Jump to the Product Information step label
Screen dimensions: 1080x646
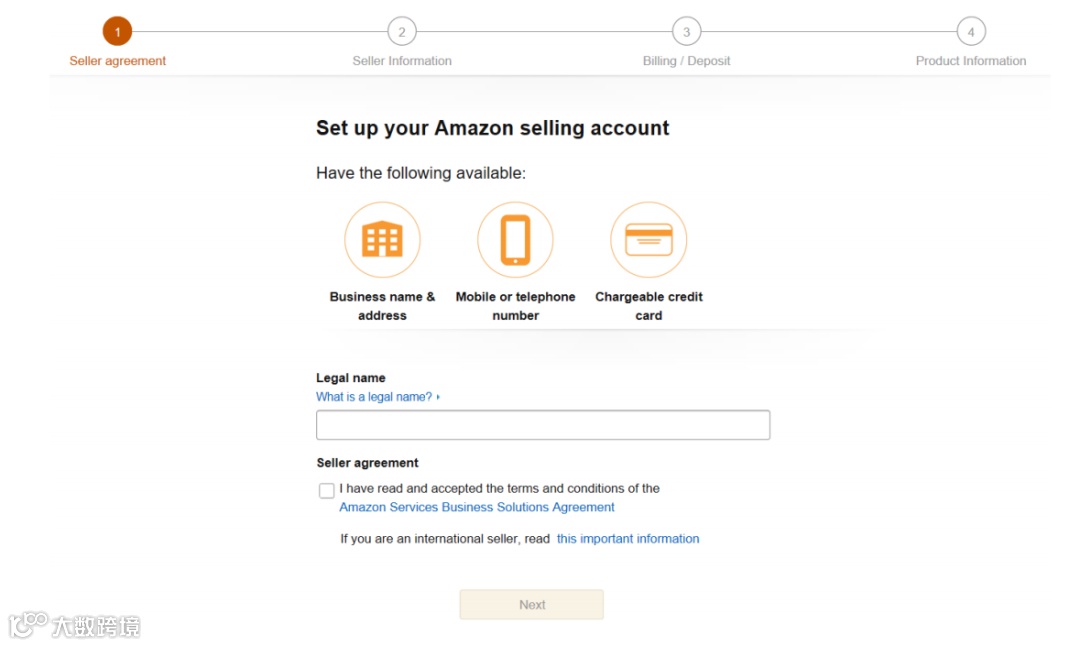point(971,61)
